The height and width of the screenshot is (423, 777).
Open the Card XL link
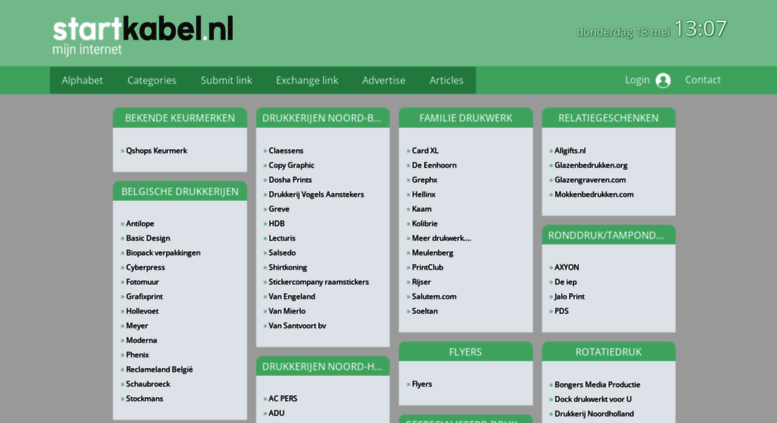pyautogui.click(x=425, y=151)
